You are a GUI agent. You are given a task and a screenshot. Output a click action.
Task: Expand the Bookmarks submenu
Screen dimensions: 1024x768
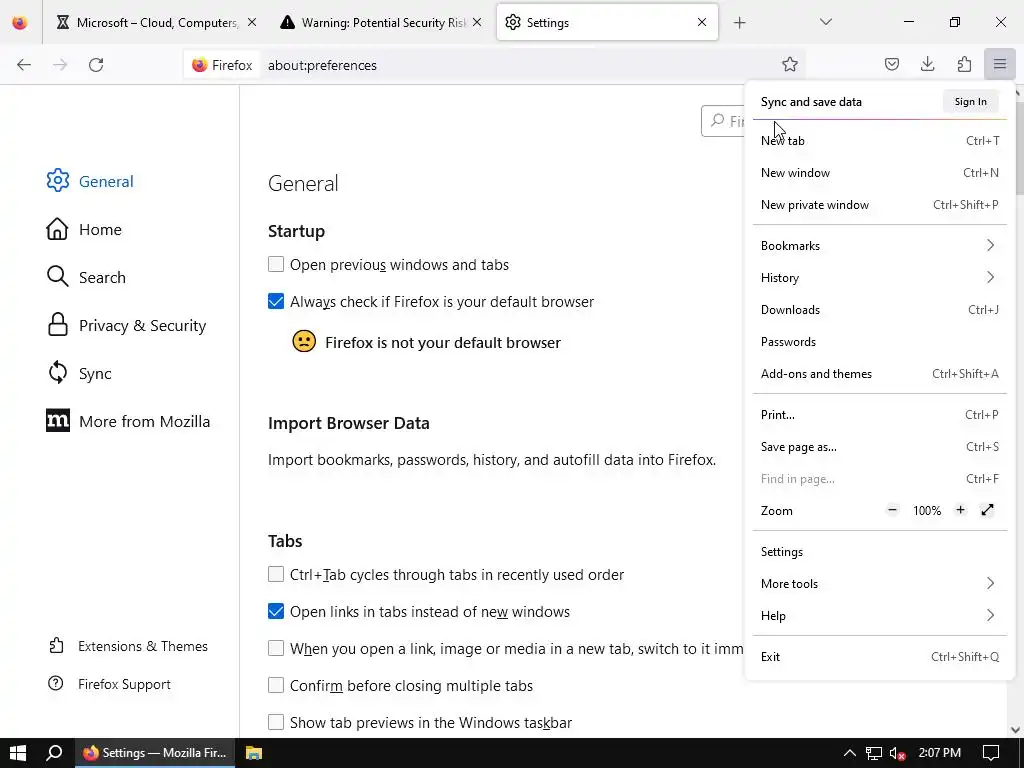click(879, 246)
